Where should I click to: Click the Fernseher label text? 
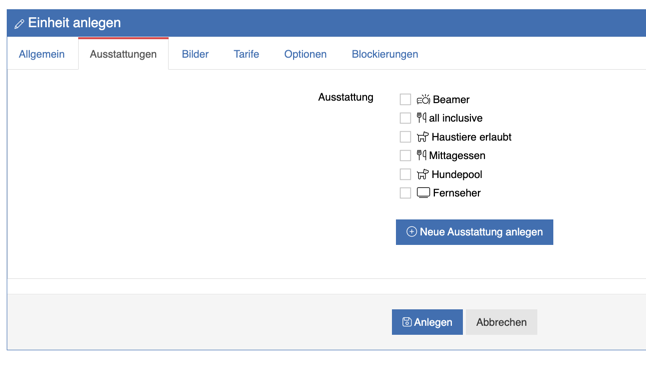pyautogui.click(x=457, y=193)
